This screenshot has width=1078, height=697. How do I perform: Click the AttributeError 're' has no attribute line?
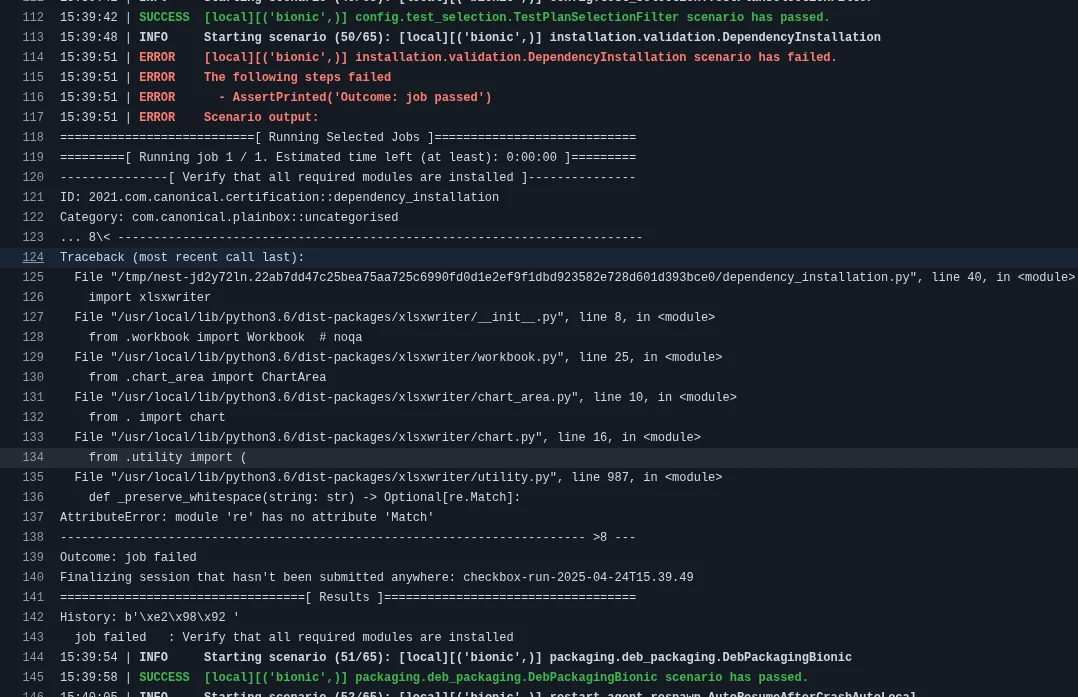pos(247,518)
